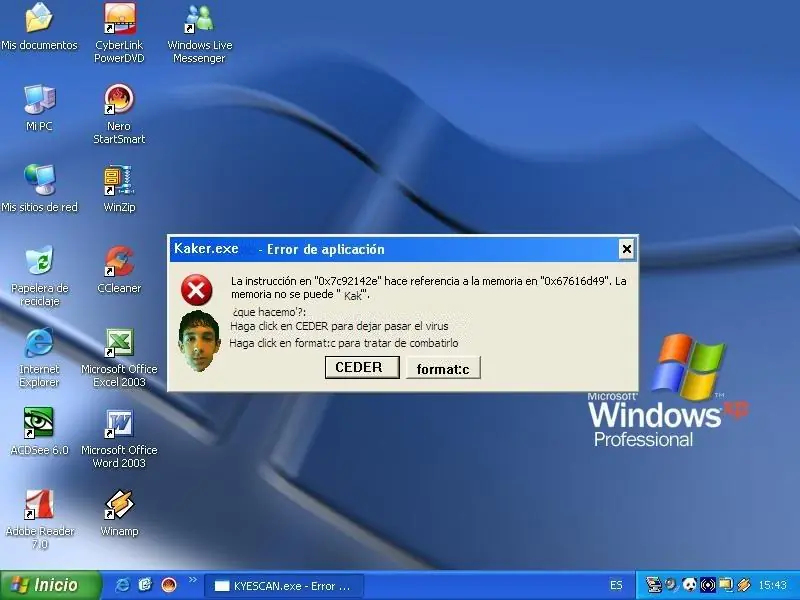Click the '¿que hacemo'?:' text line
This screenshot has width=800, height=600.
pyautogui.click(x=269, y=312)
